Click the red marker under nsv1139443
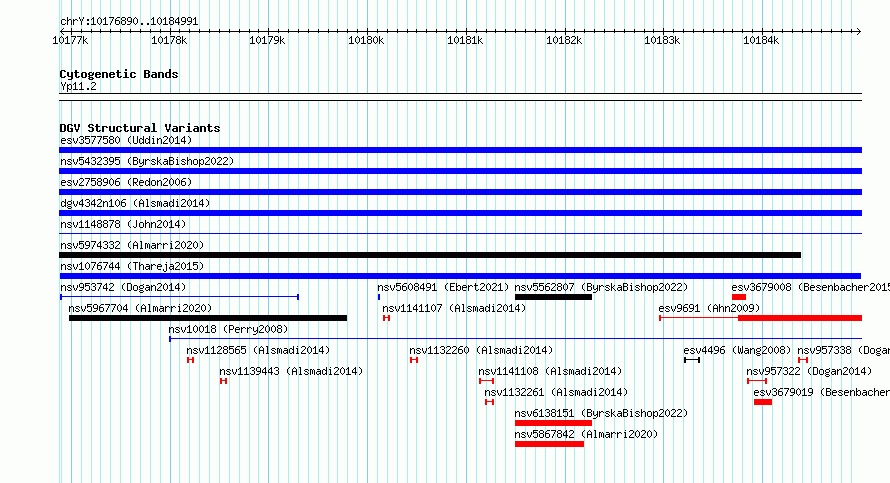This screenshot has height=483, width=890. coord(224,381)
